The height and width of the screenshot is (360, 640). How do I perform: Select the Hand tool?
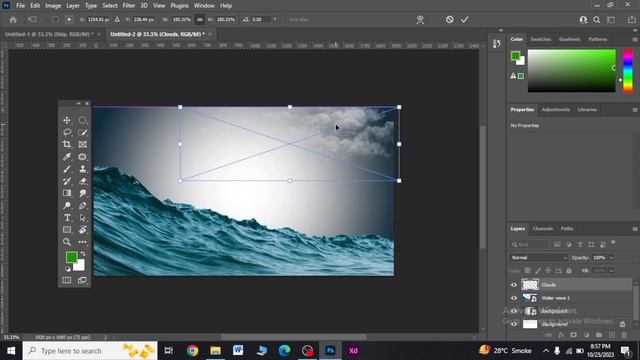(82, 230)
